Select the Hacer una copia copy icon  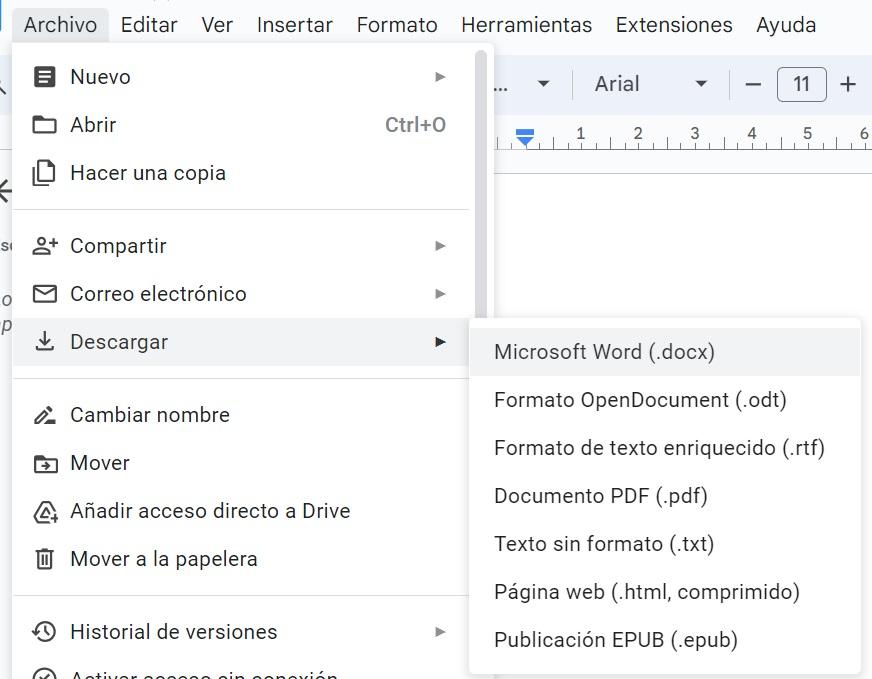click(44, 172)
